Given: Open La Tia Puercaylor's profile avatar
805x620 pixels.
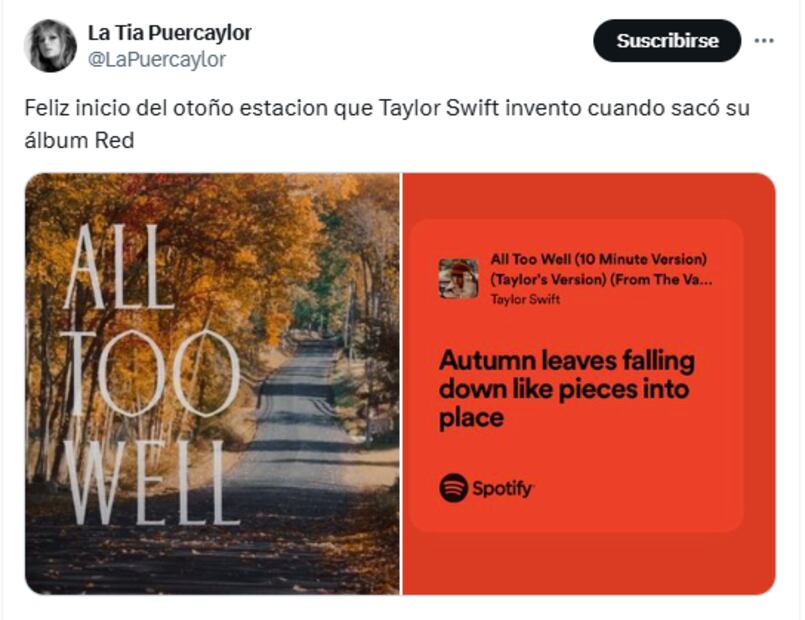Looking at the screenshot, I should [50, 46].
